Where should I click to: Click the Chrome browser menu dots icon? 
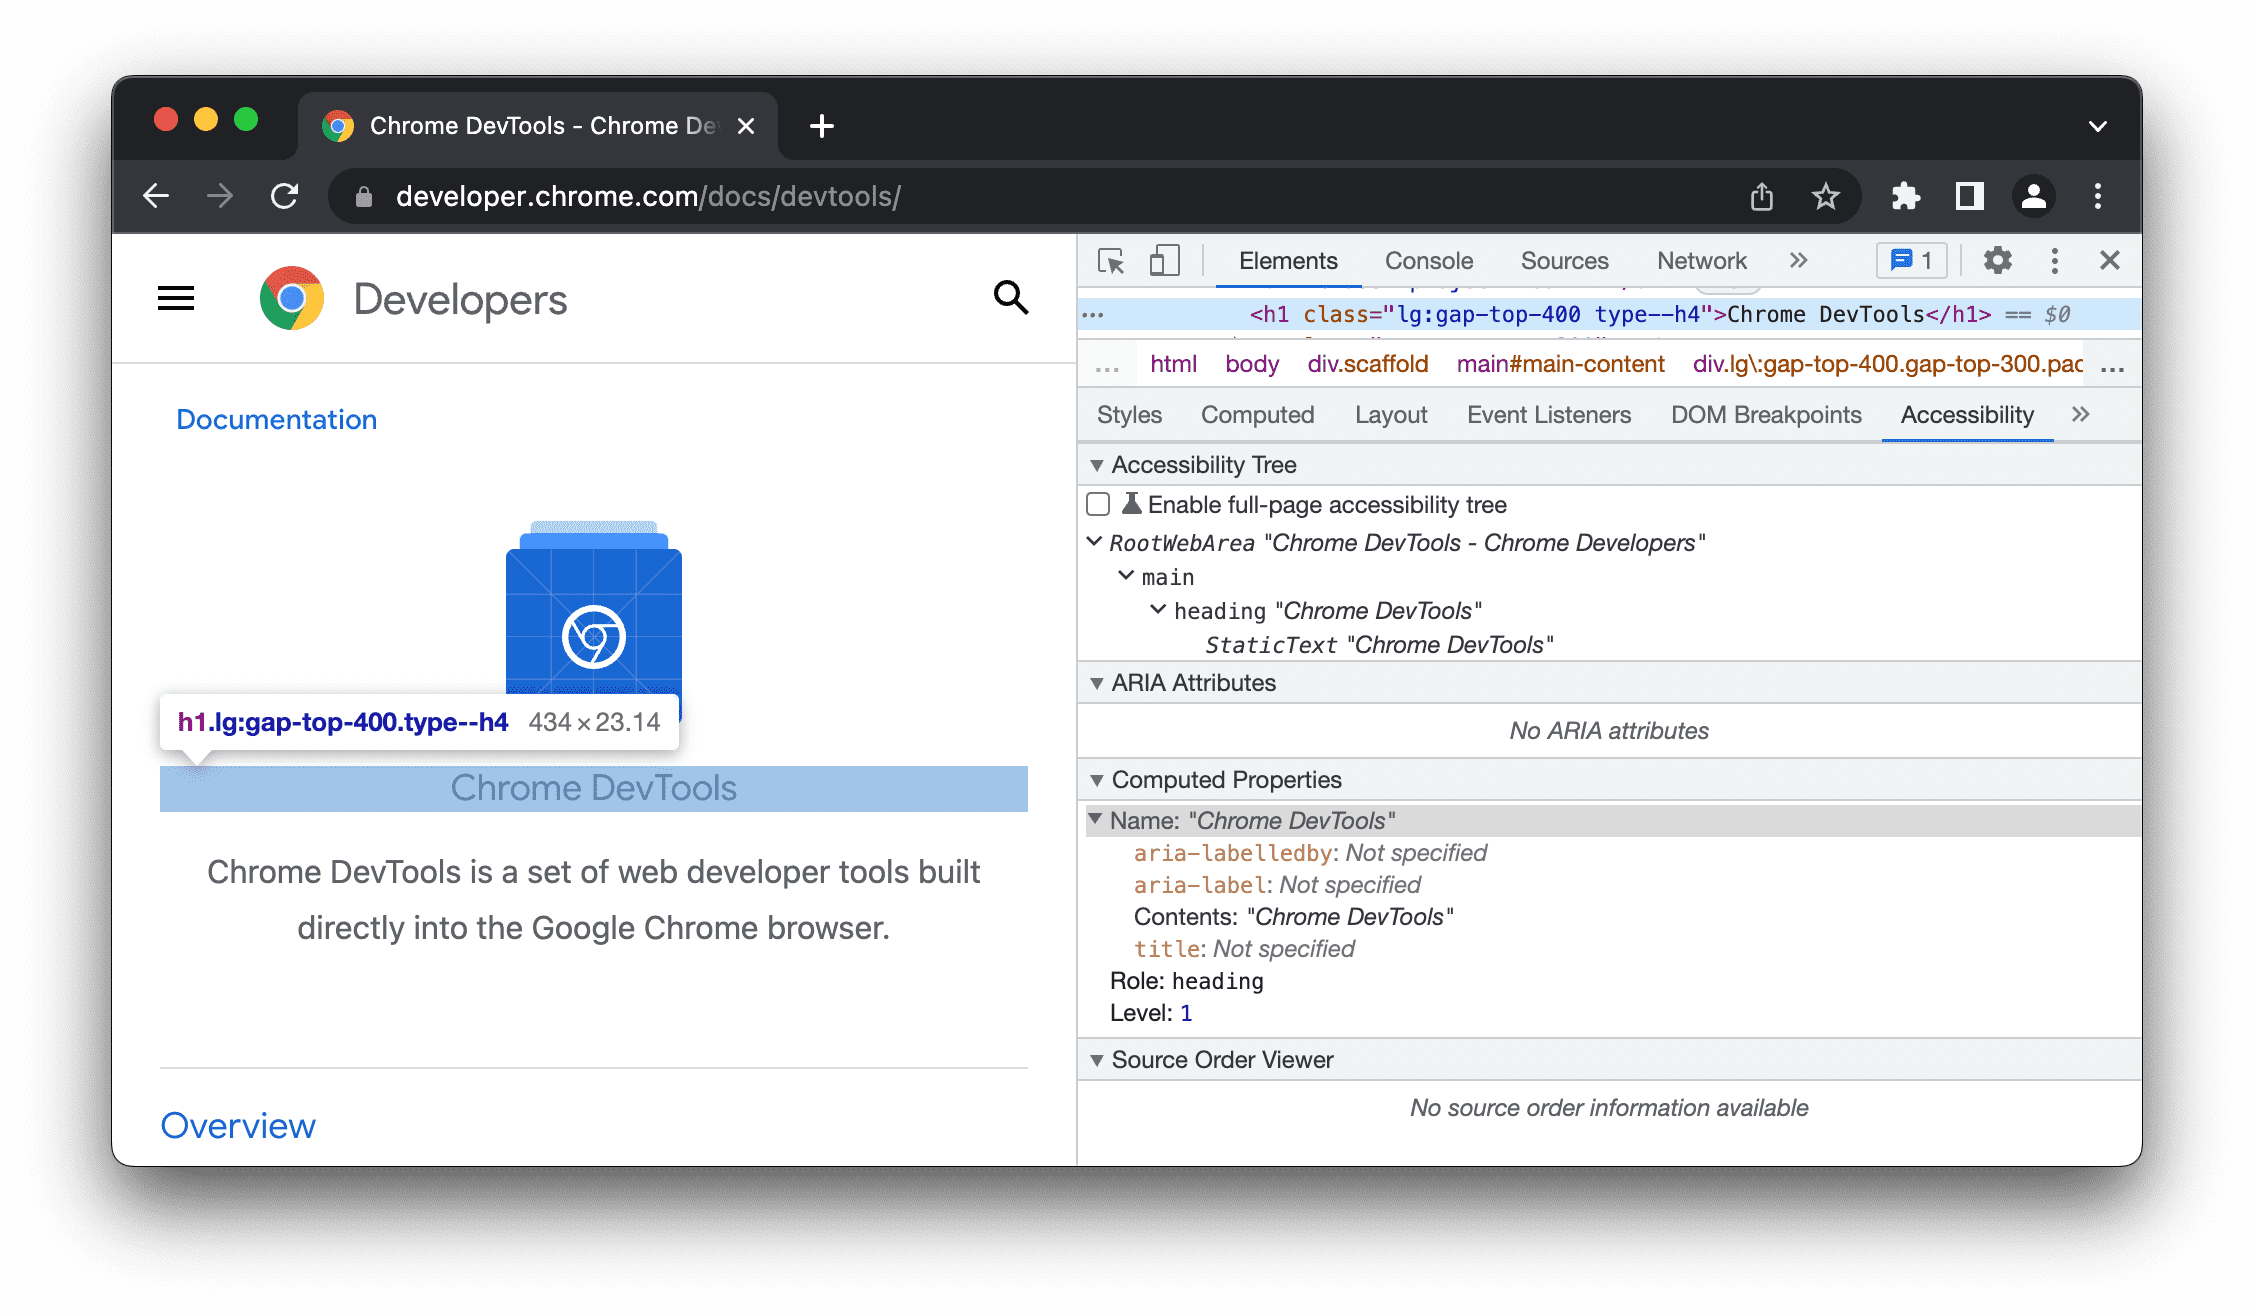pyautogui.click(x=2096, y=194)
